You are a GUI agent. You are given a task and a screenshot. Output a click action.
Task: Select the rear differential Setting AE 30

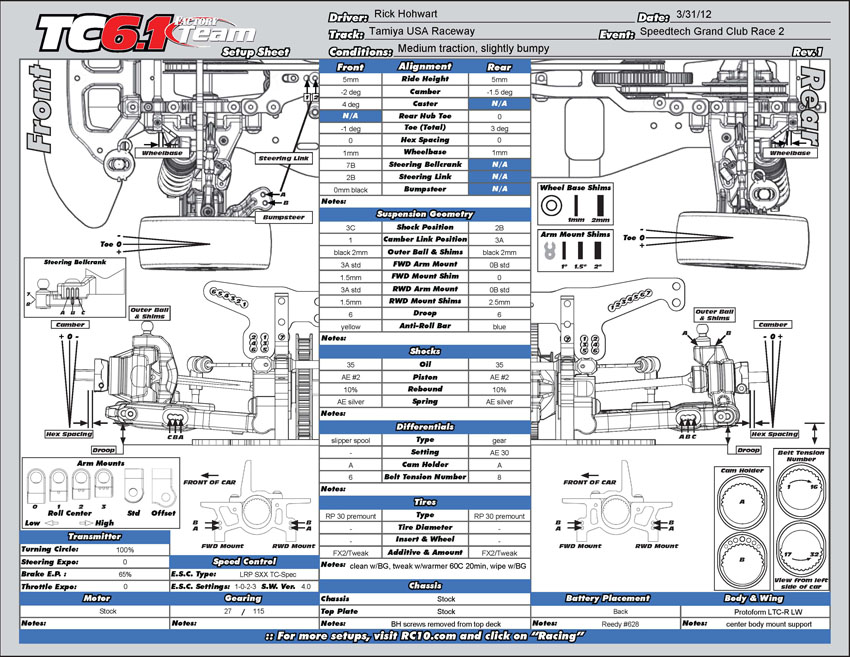coord(499,453)
